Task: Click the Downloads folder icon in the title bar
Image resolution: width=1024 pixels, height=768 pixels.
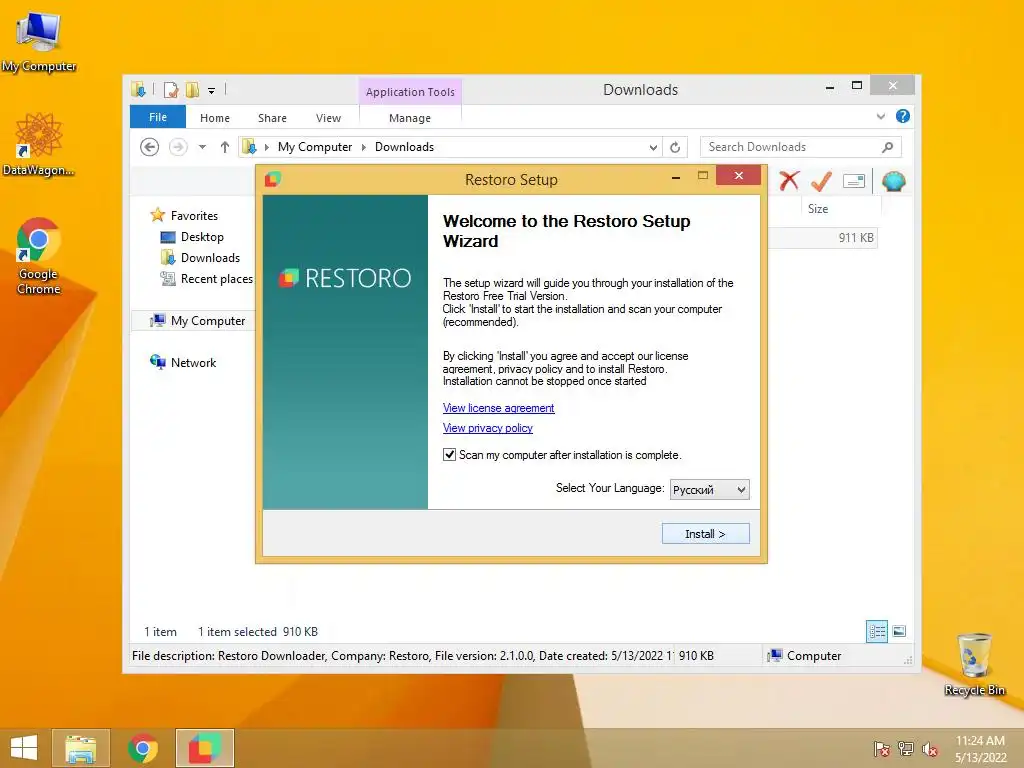Action: (138, 89)
